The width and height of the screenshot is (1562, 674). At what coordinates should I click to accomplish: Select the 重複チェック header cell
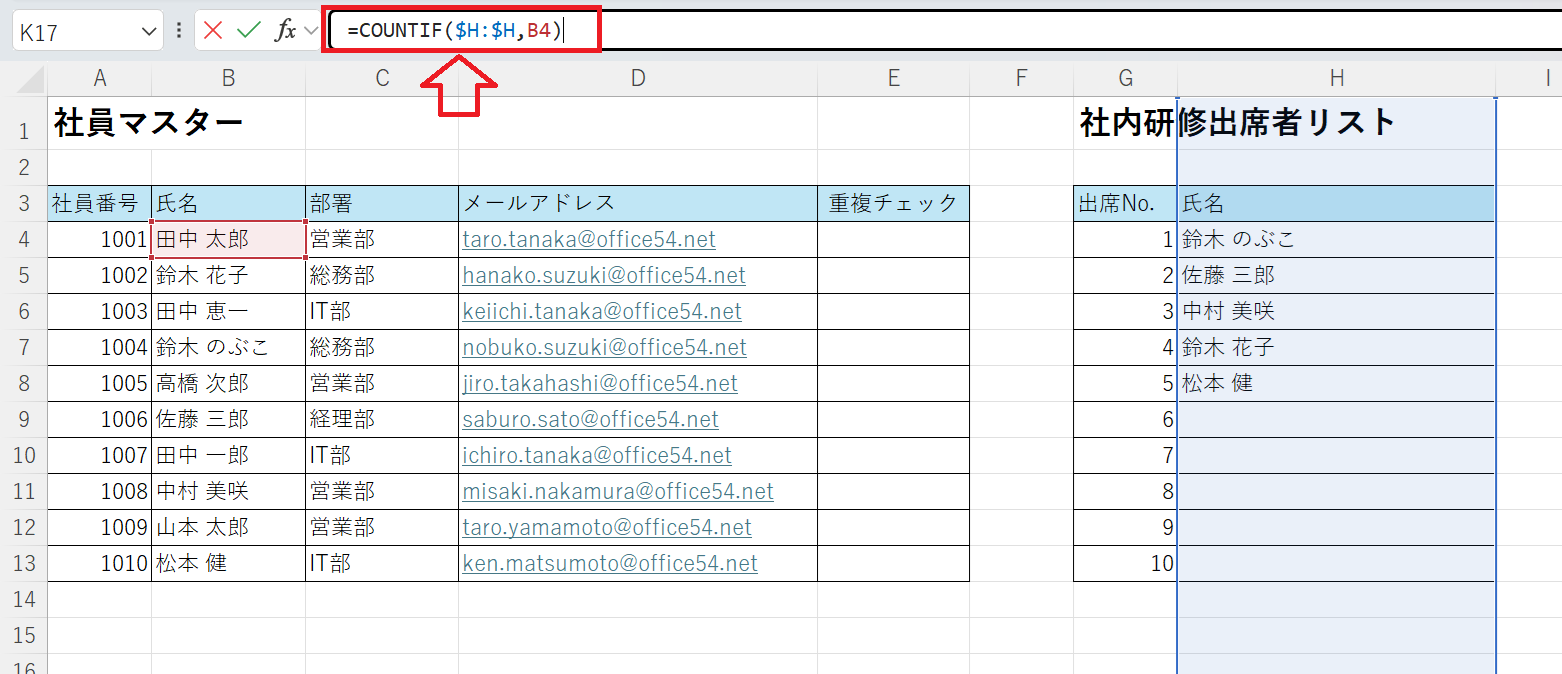point(894,203)
